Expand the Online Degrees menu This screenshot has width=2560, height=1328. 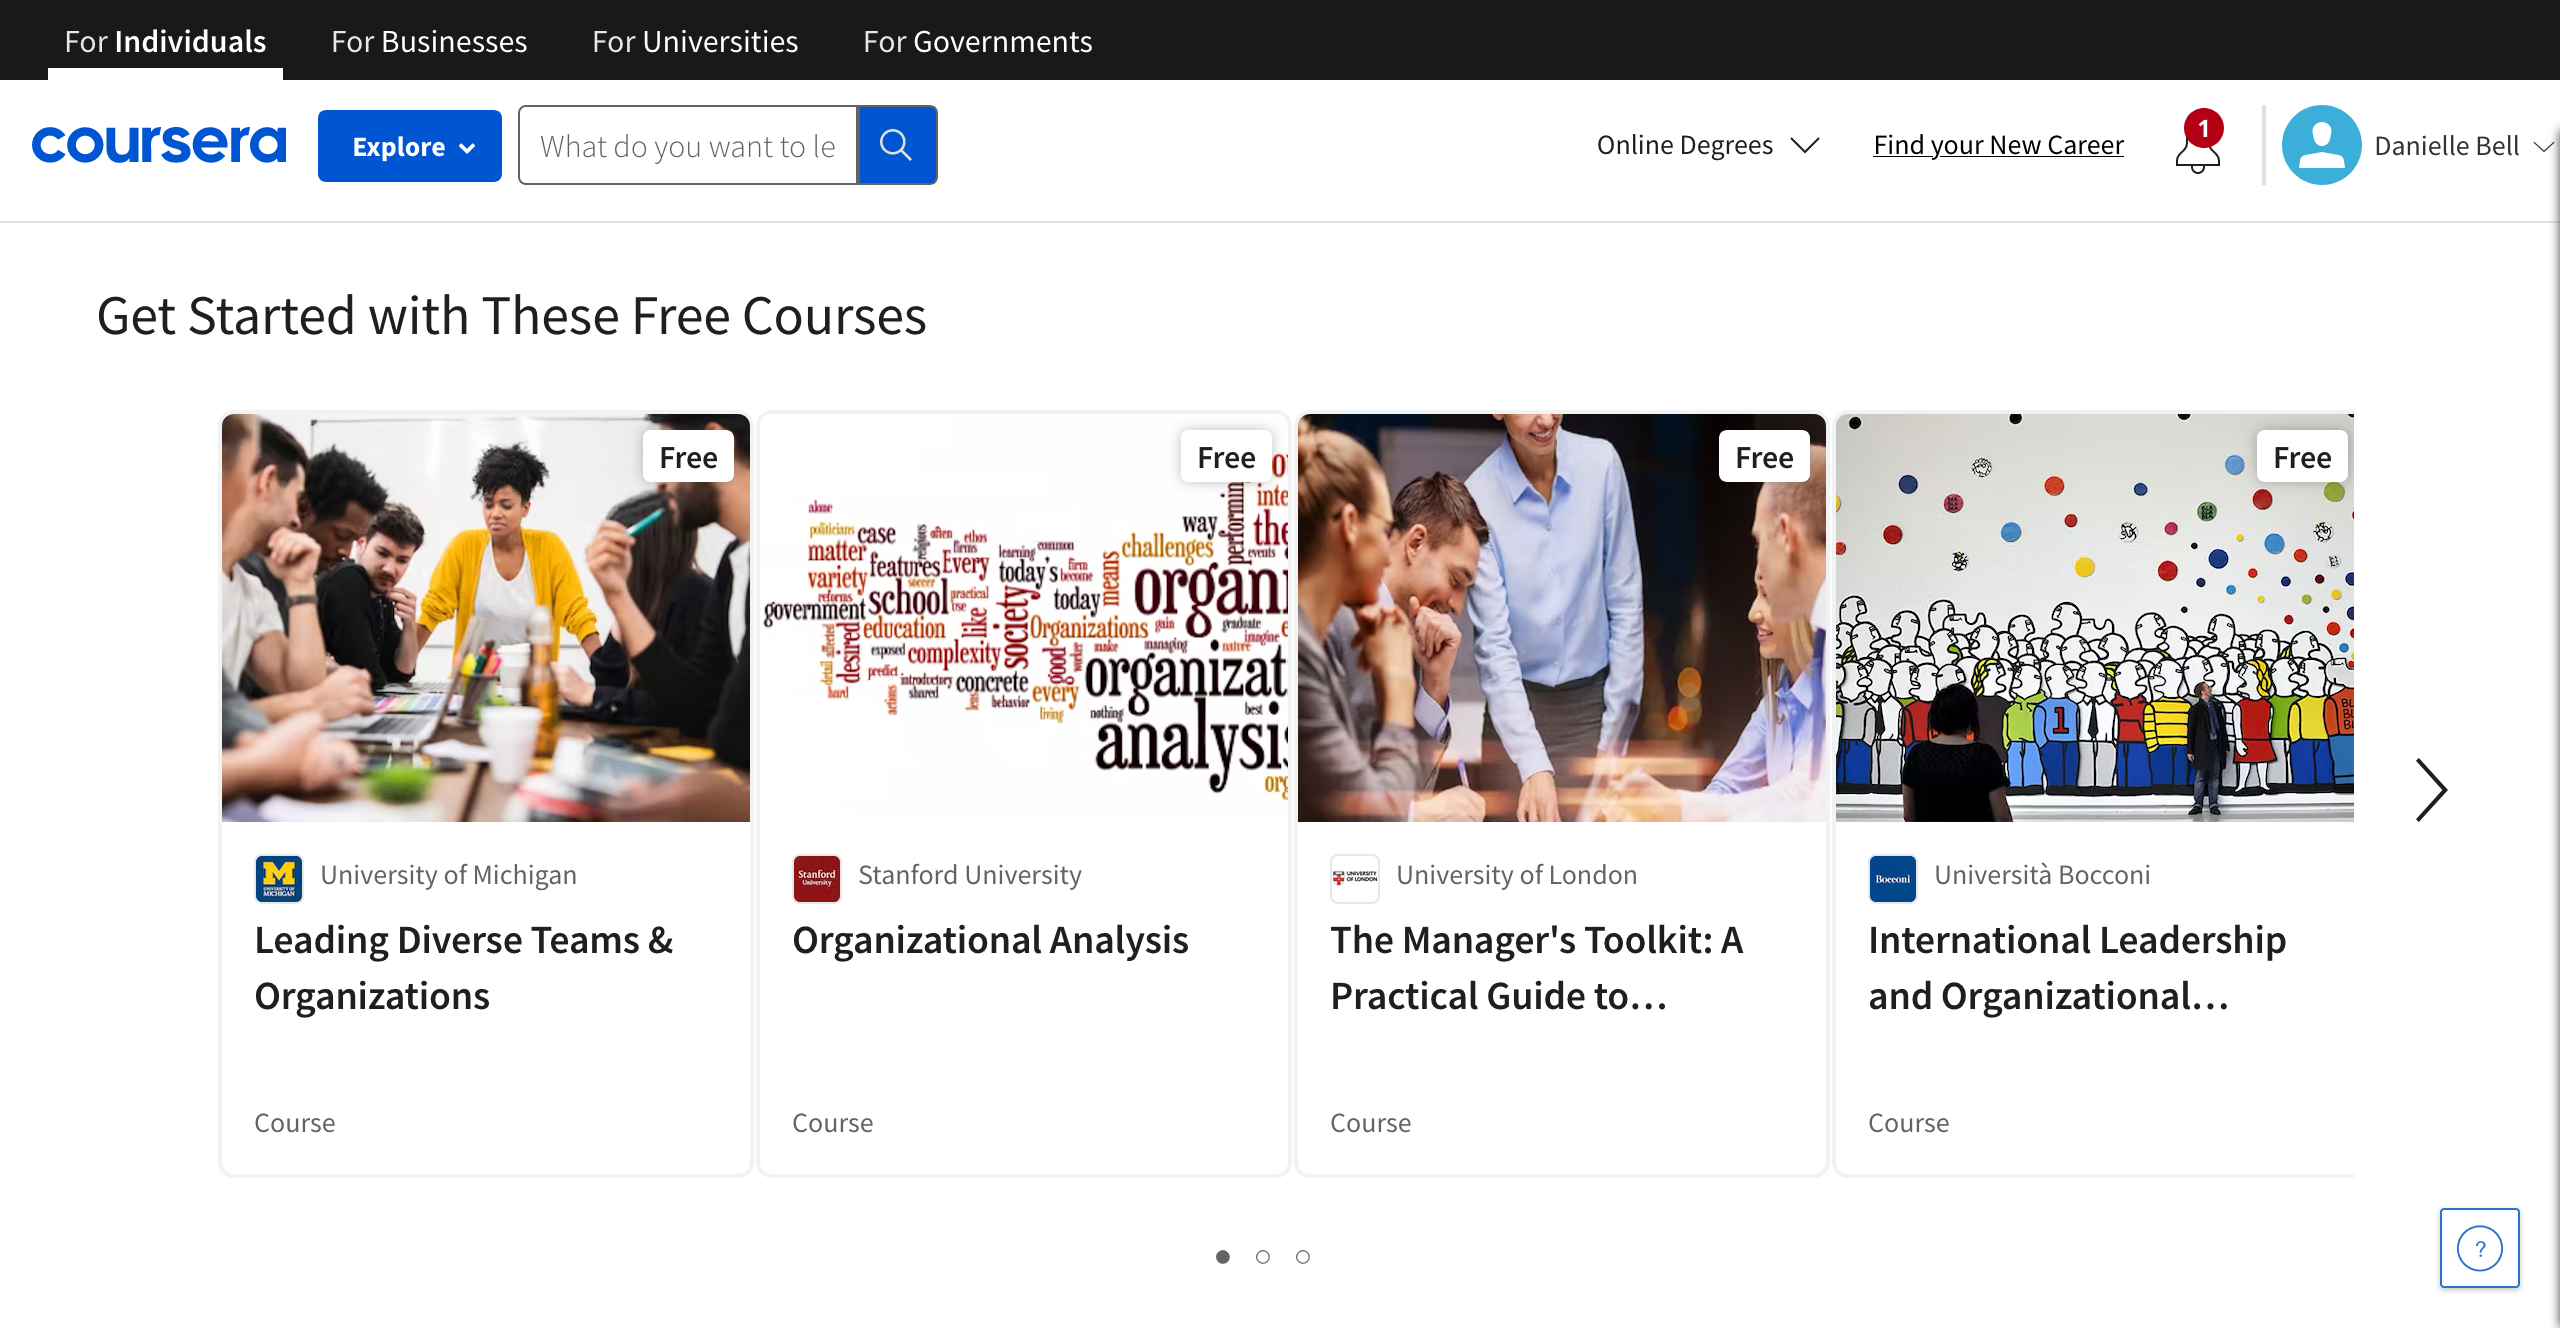click(x=1708, y=145)
